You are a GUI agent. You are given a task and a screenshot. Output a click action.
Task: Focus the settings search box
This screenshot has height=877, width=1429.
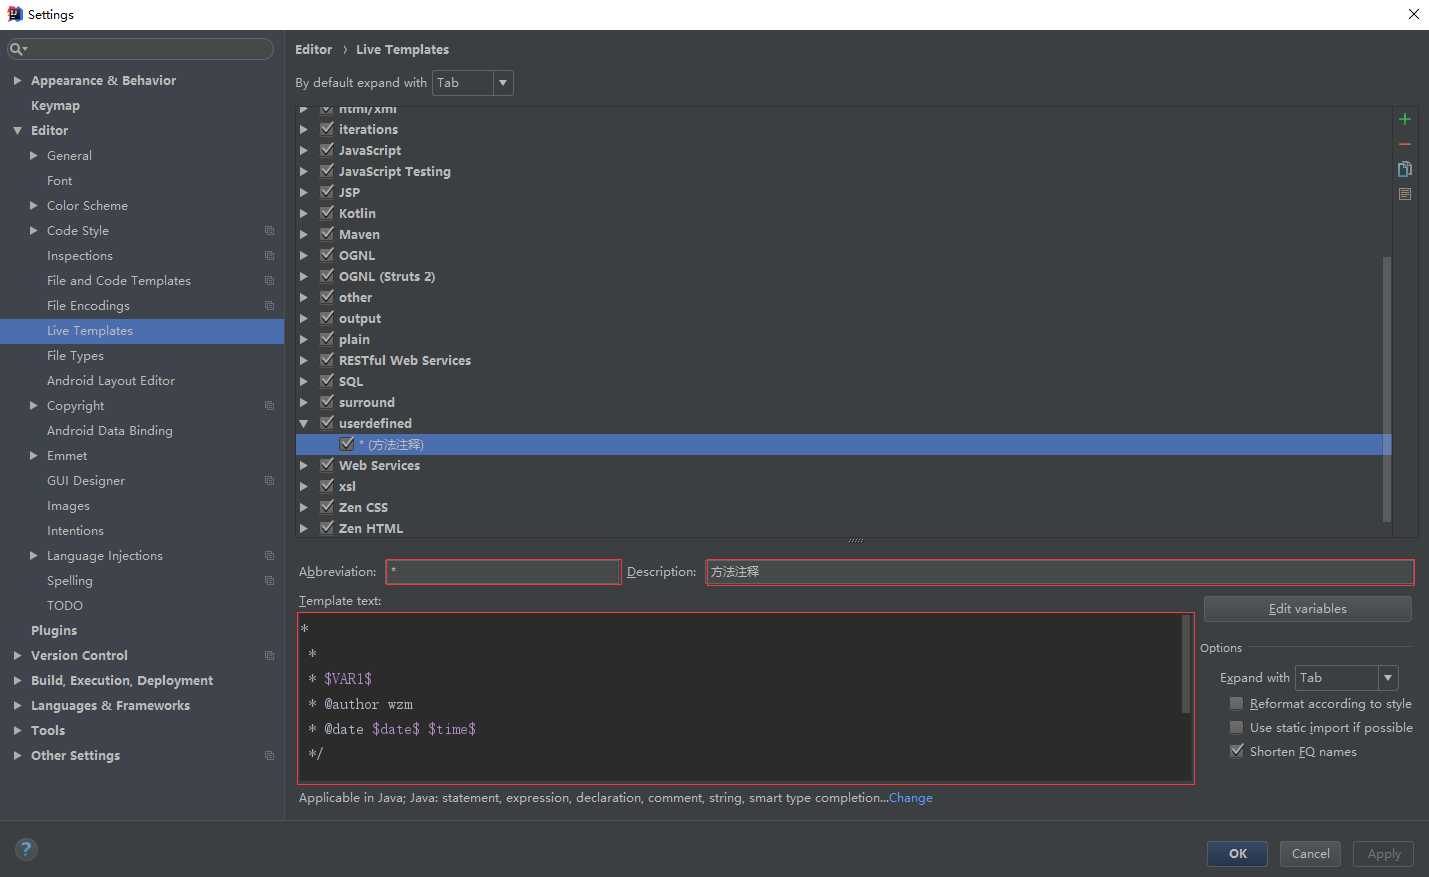pos(140,49)
